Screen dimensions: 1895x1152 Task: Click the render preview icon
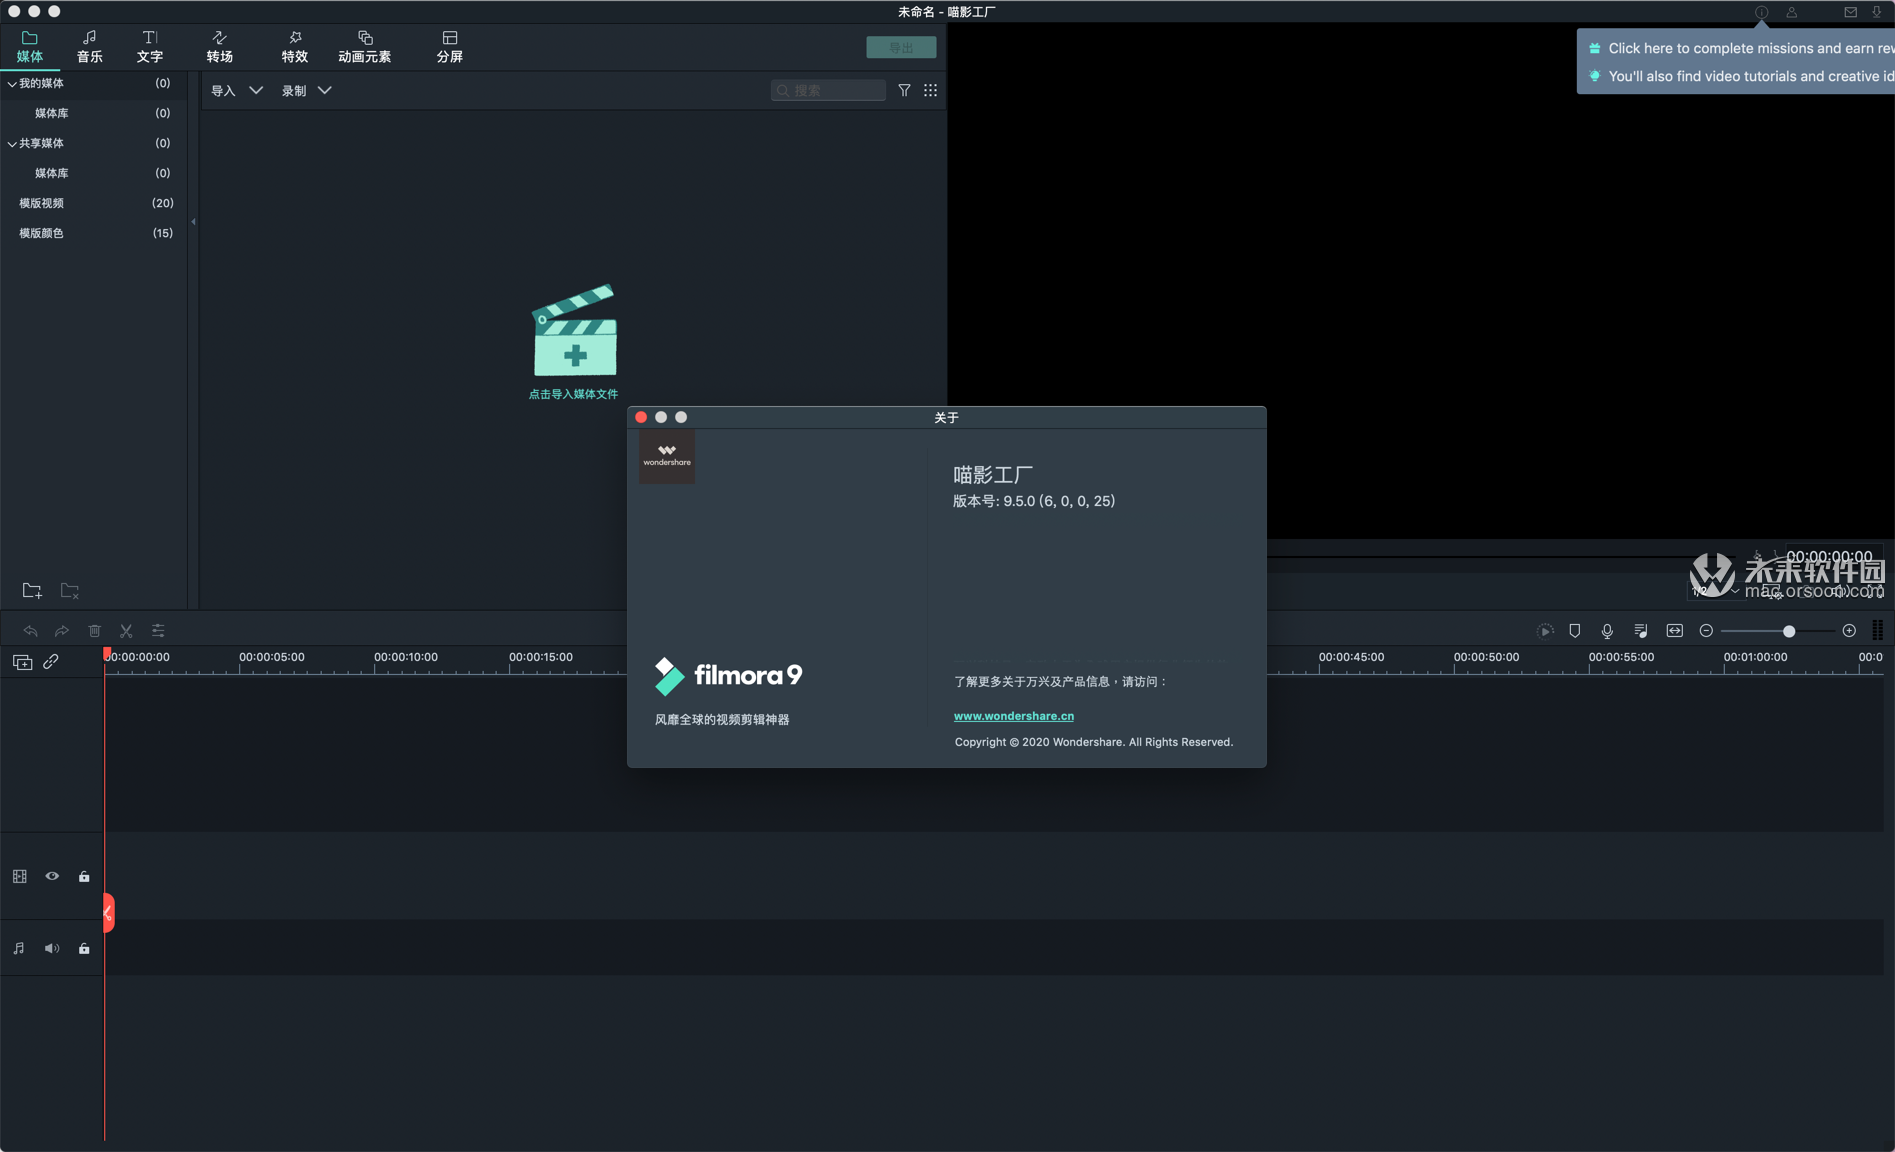(1545, 631)
